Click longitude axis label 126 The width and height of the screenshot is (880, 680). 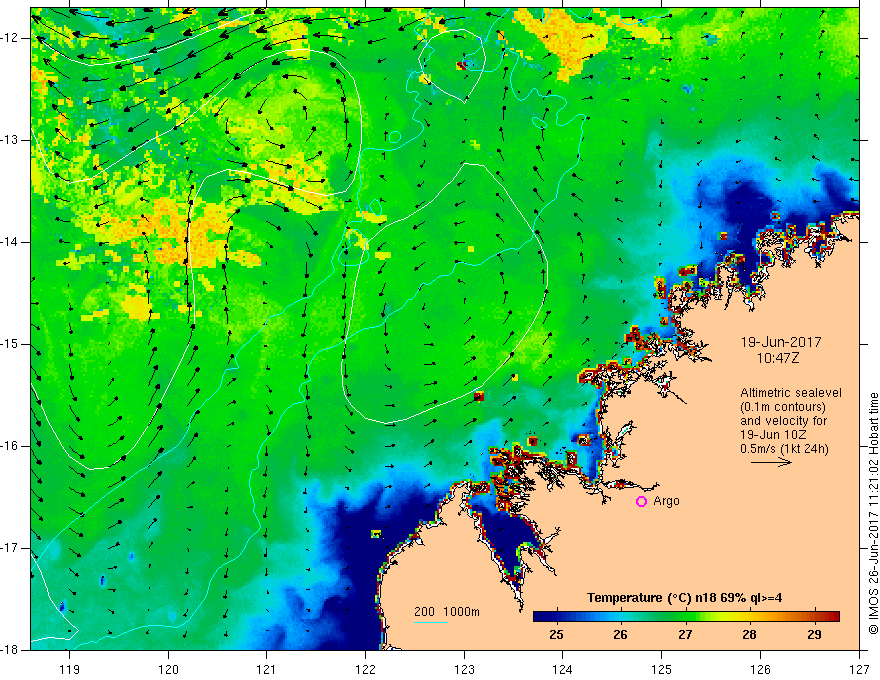(x=760, y=669)
